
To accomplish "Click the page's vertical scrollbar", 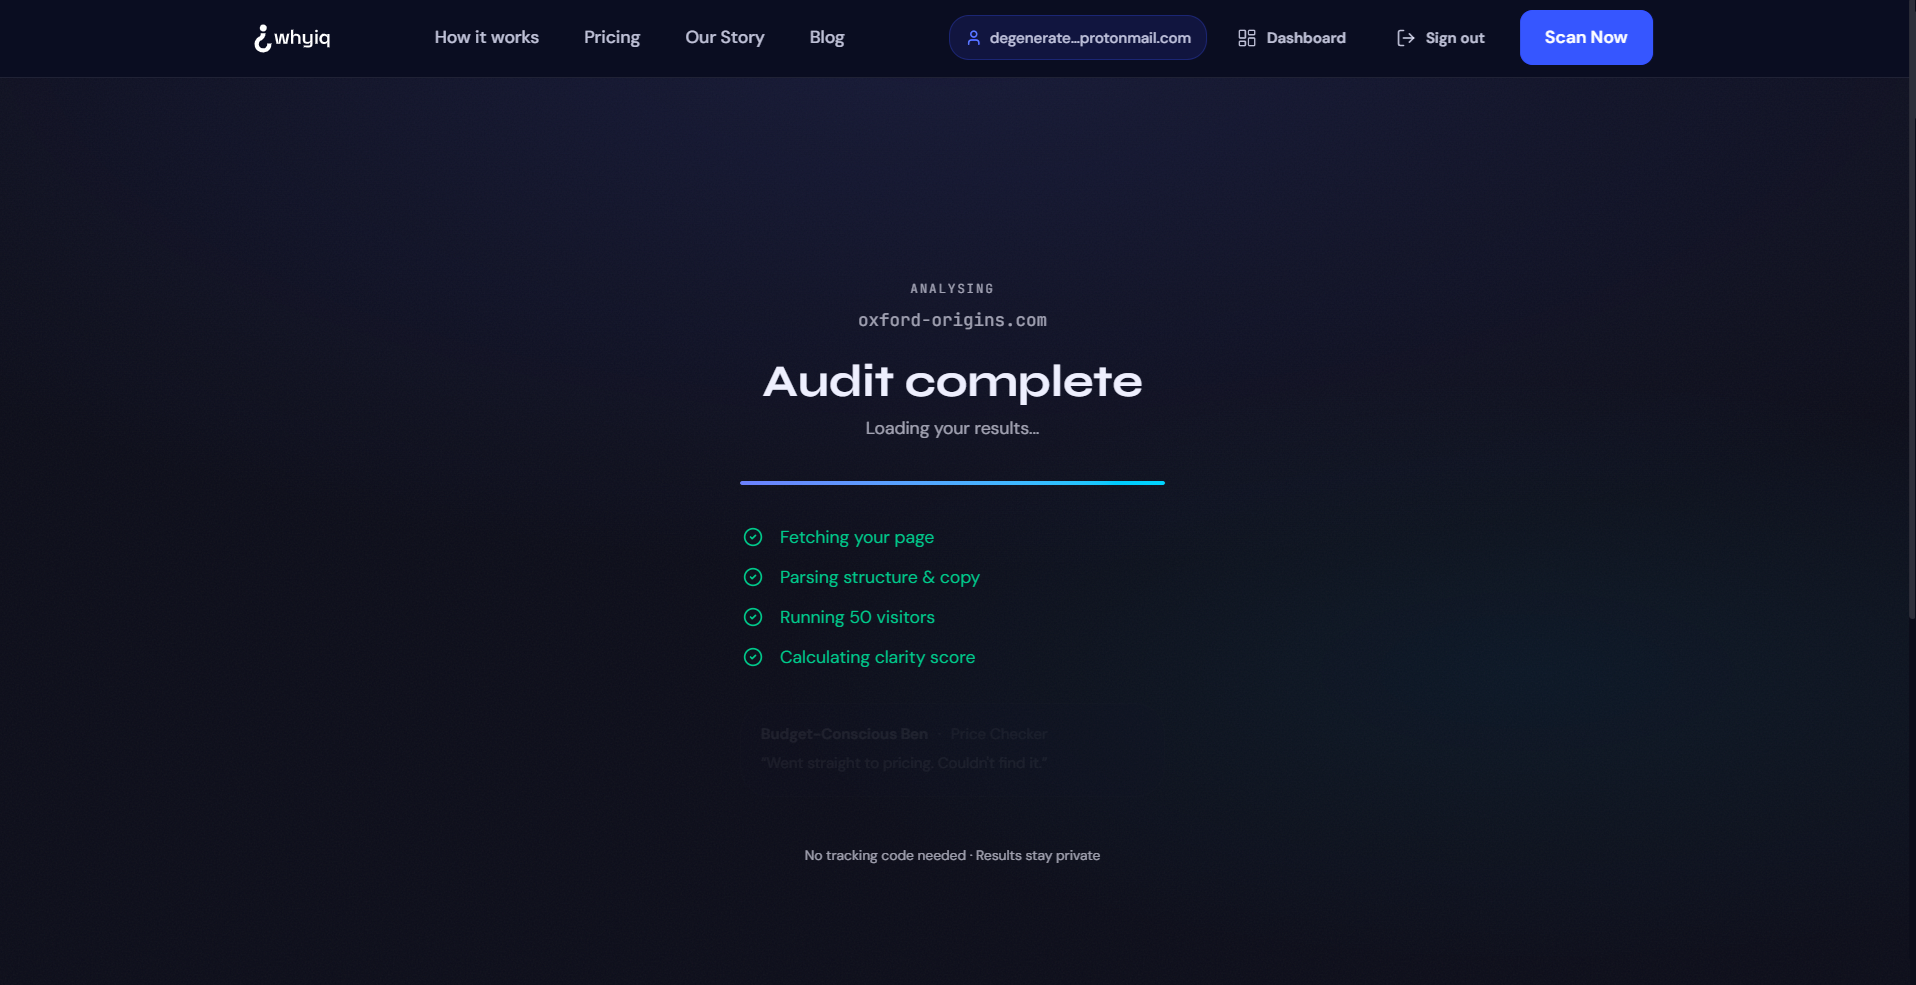I will click(x=1911, y=310).
